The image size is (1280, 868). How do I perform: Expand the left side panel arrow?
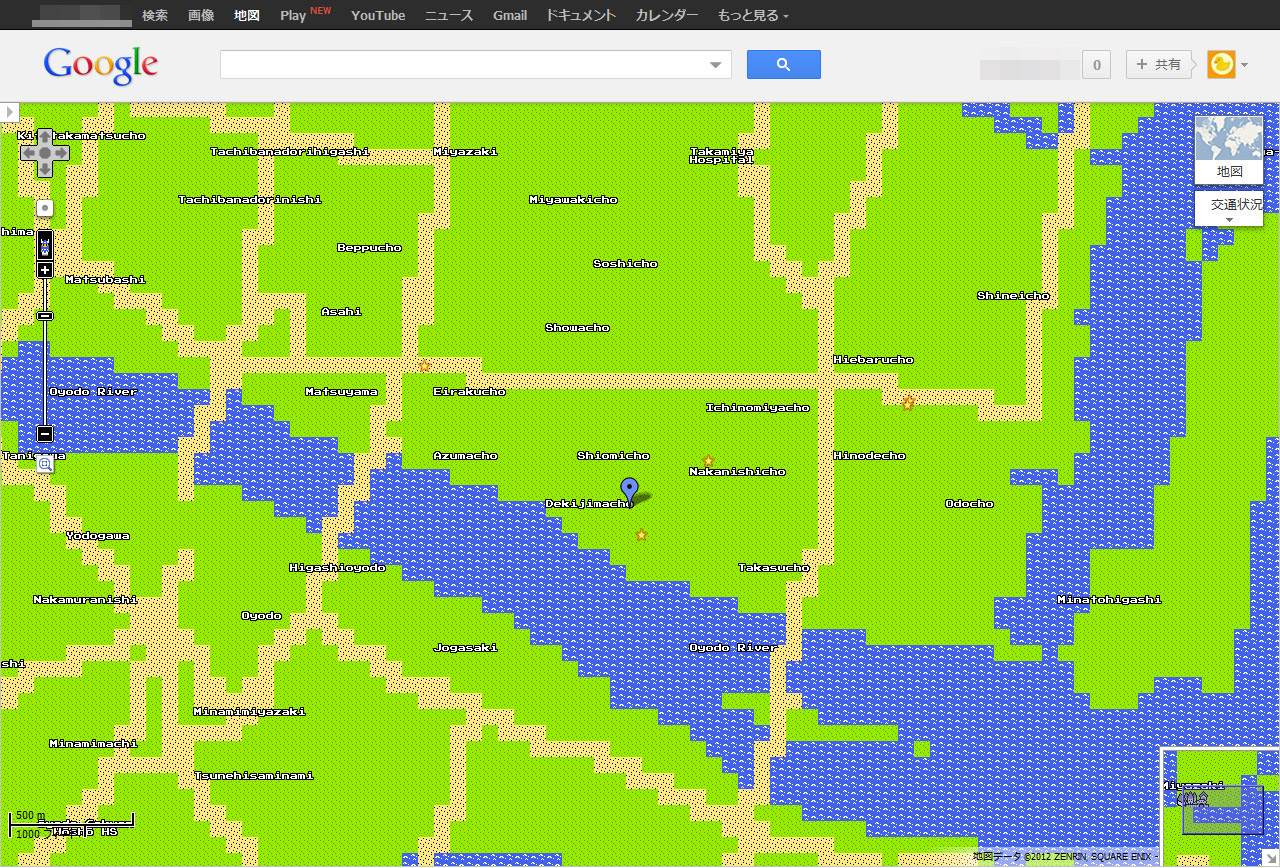point(9,111)
